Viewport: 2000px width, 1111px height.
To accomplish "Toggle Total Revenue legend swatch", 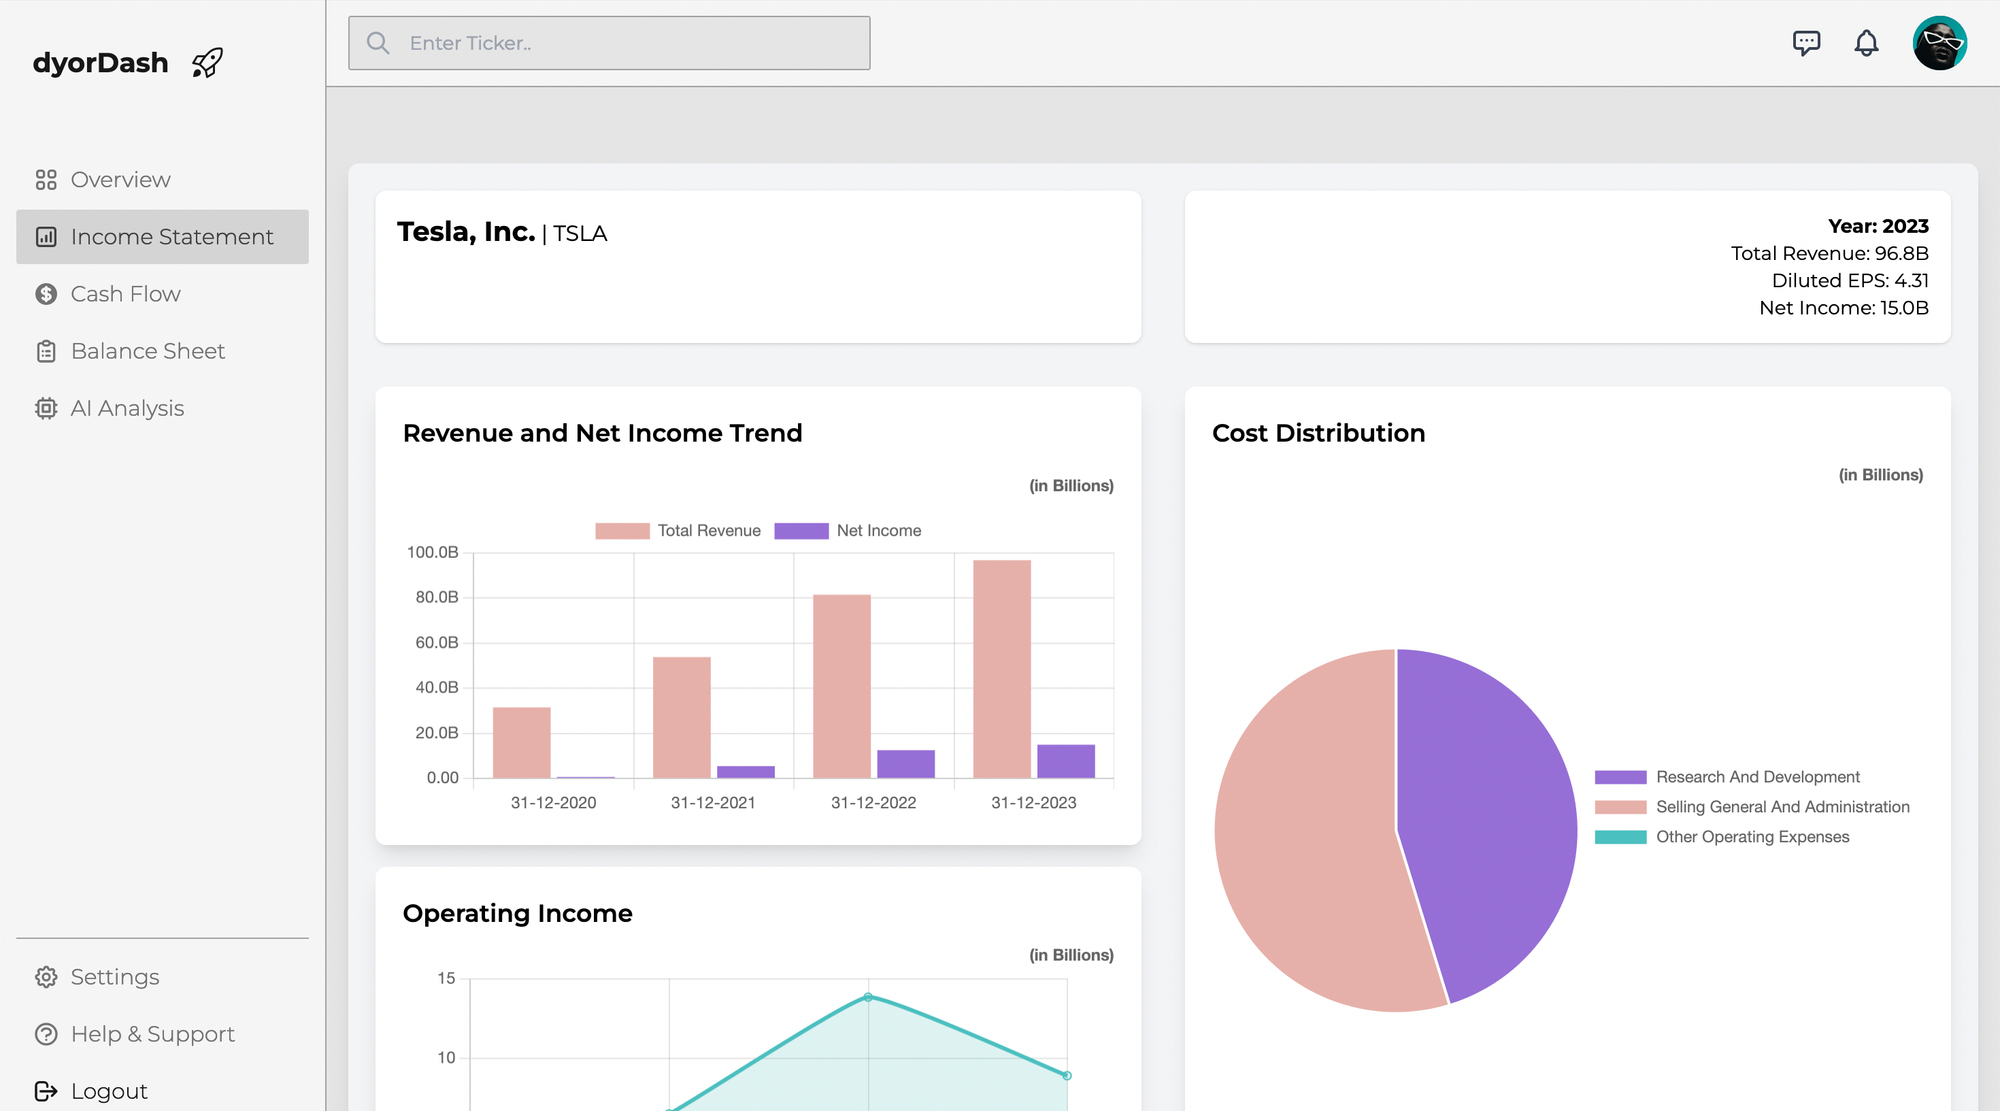I will tap(622, 531).
